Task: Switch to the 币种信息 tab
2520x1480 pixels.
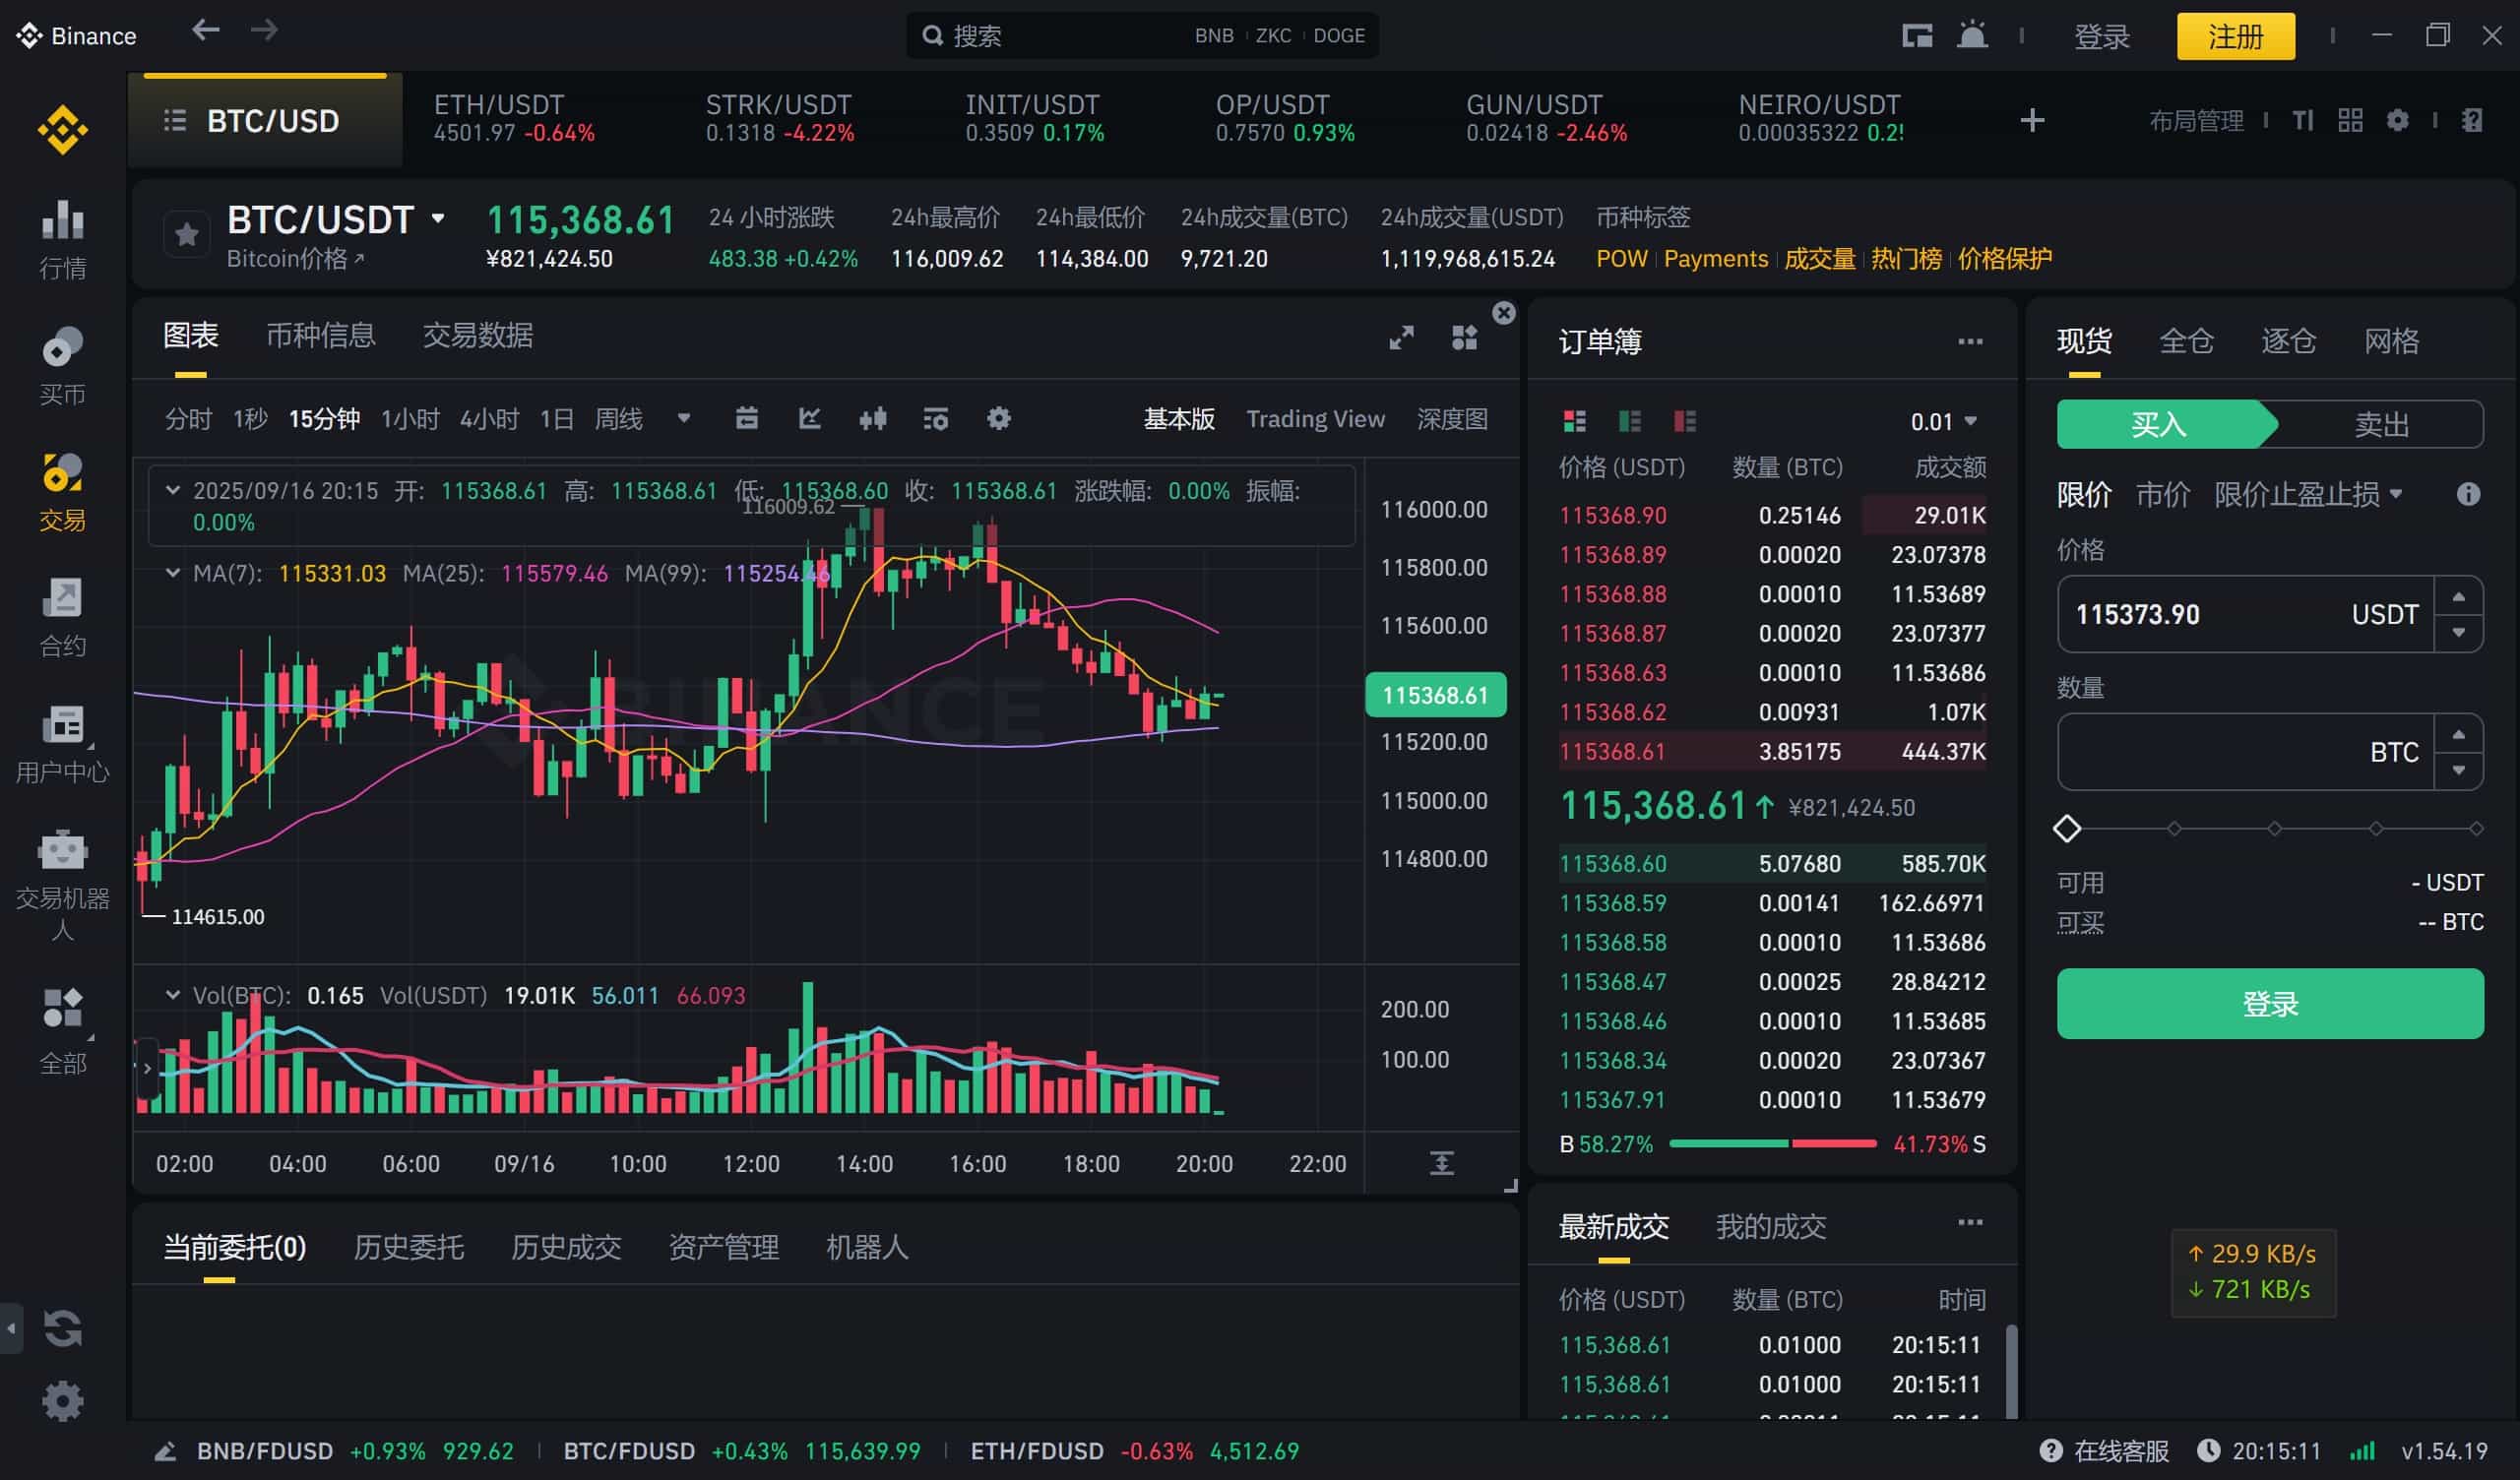Action: click(x=320, y=336)
